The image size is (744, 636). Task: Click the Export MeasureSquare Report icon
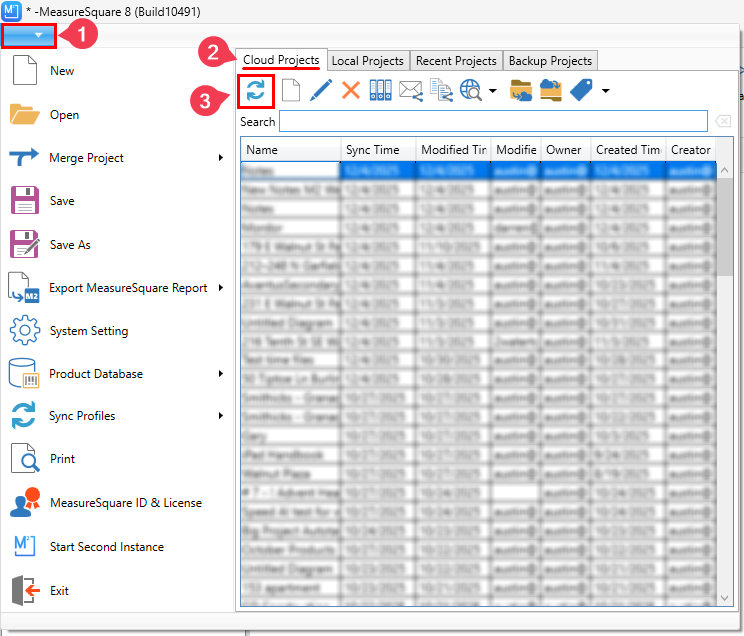tap(24, 288)
